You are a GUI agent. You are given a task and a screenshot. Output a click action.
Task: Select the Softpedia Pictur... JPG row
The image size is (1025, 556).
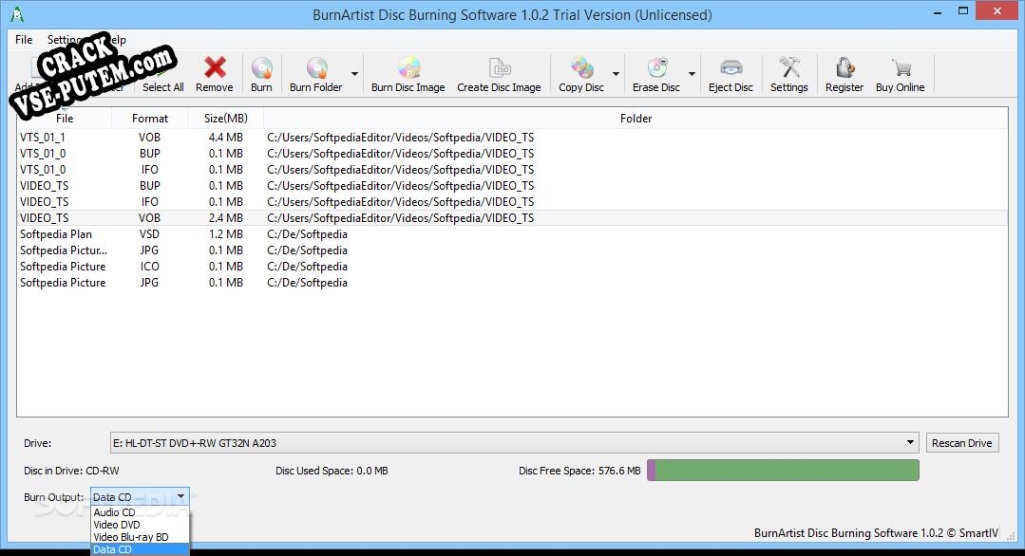(x=512, y=250)
